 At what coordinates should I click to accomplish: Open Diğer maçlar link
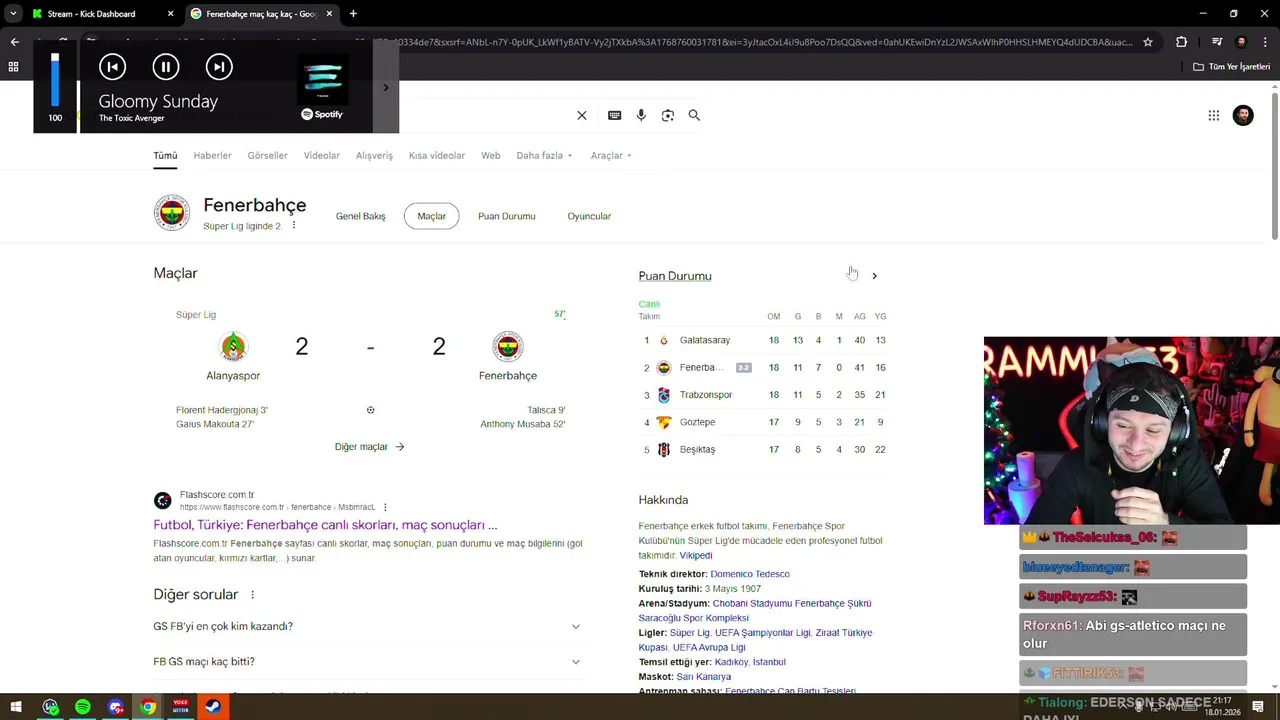tap(369, 447)
